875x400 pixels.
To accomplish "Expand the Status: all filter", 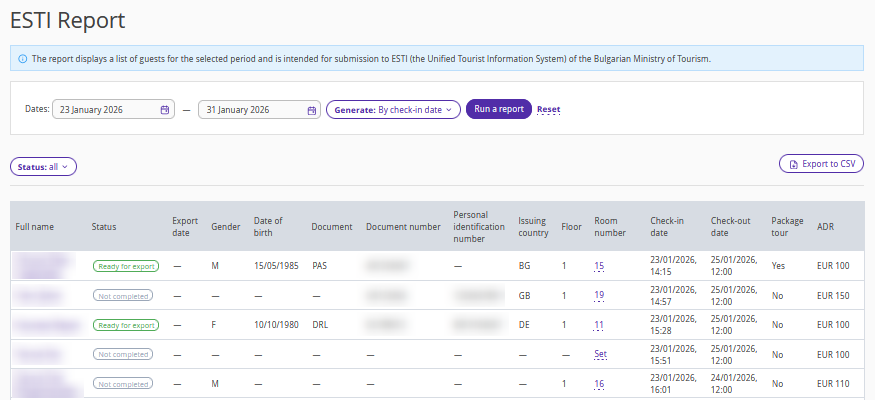I will point(43,167).
